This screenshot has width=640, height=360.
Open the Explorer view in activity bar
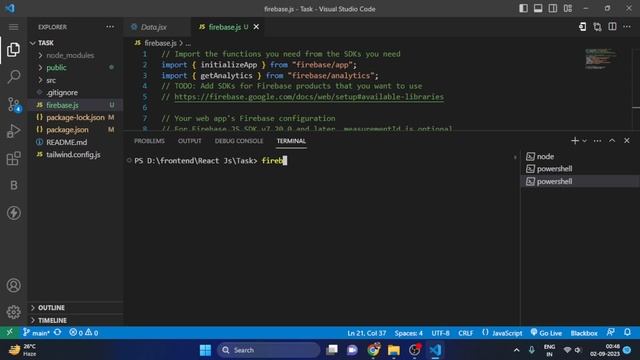pyautogui.click(x=13, y=50)
